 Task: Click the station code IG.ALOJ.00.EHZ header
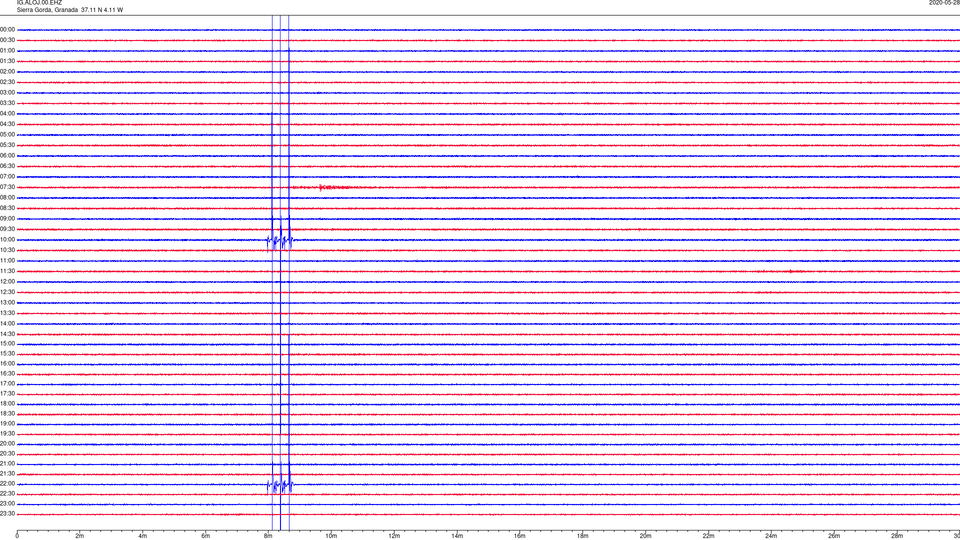(x=39, y=2)
